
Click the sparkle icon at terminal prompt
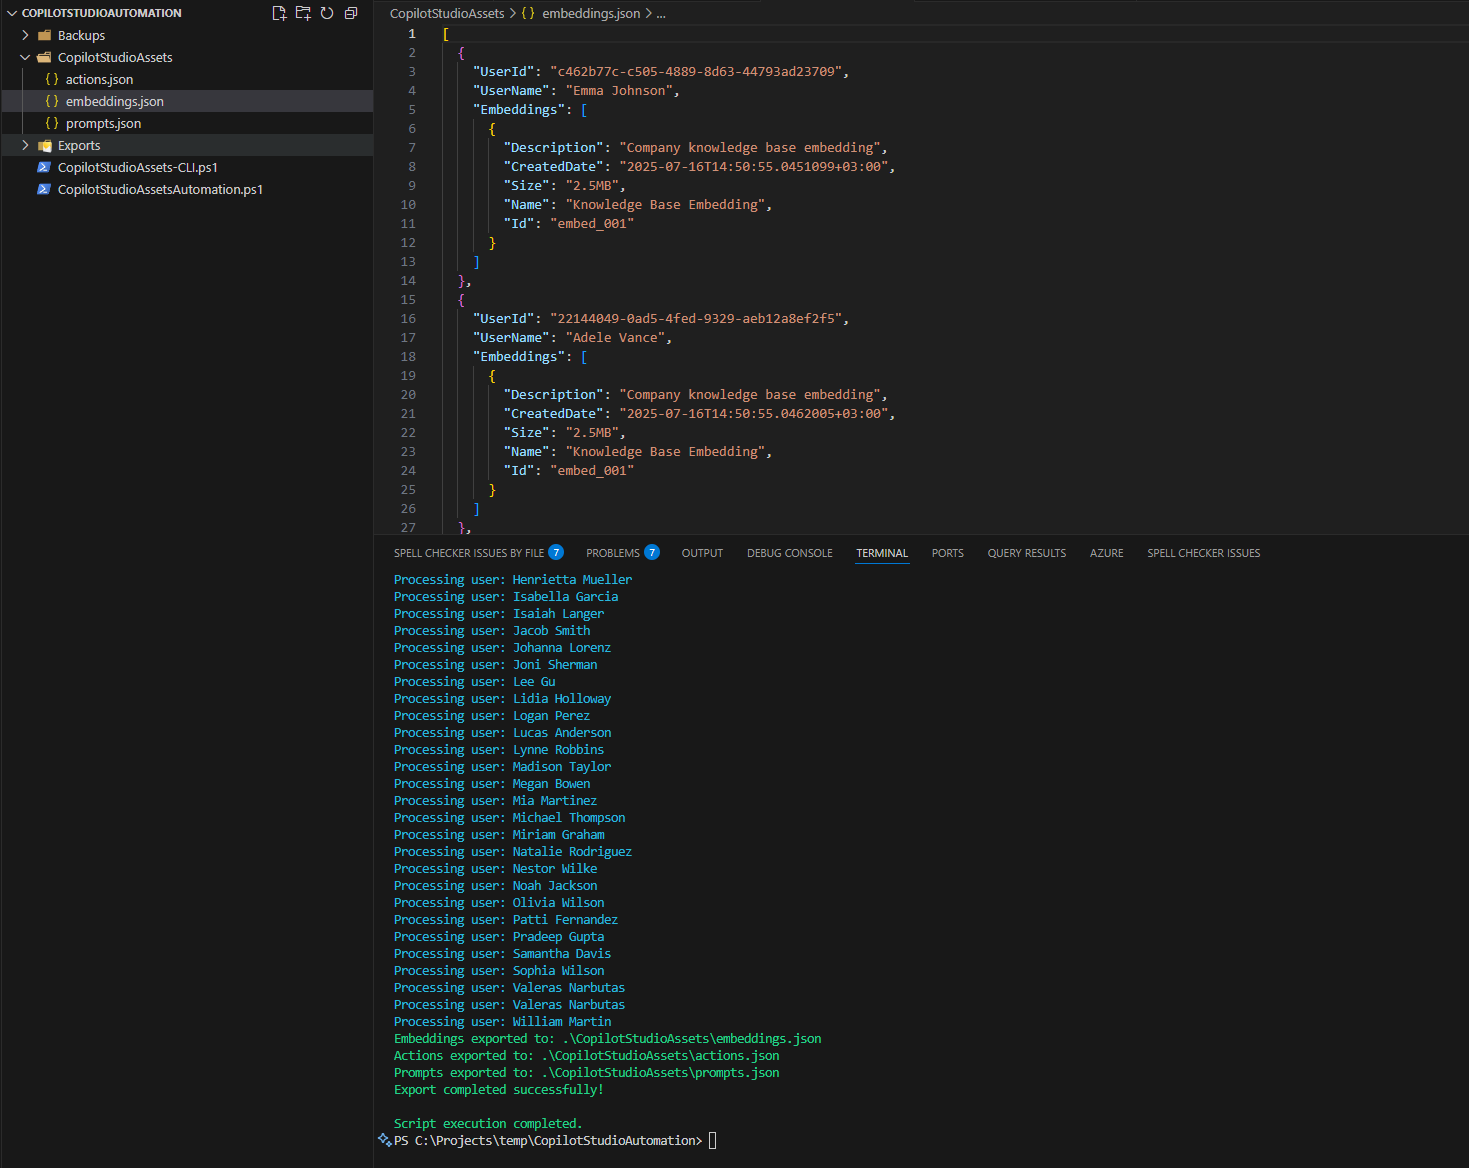384,1140
